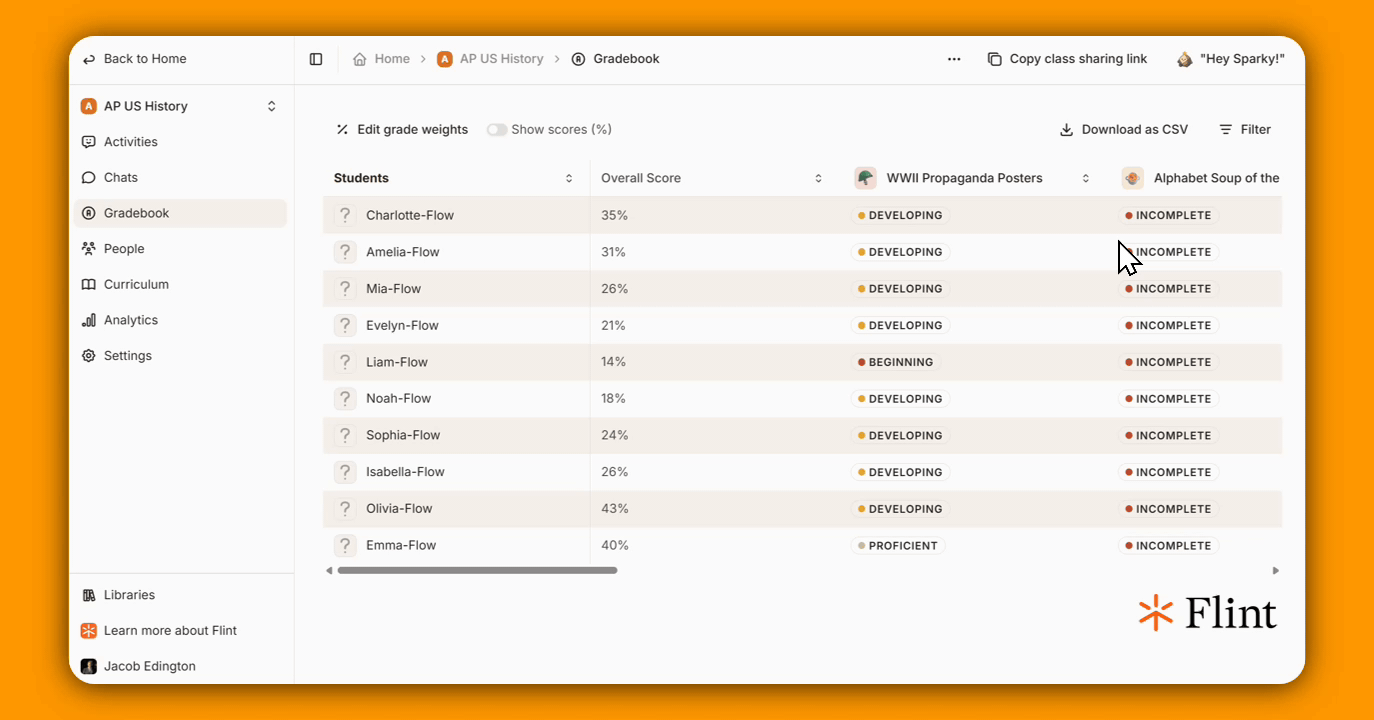Open Learn more about Flint
Viewport: 1374px width, 720px height.
coord(170,631)
